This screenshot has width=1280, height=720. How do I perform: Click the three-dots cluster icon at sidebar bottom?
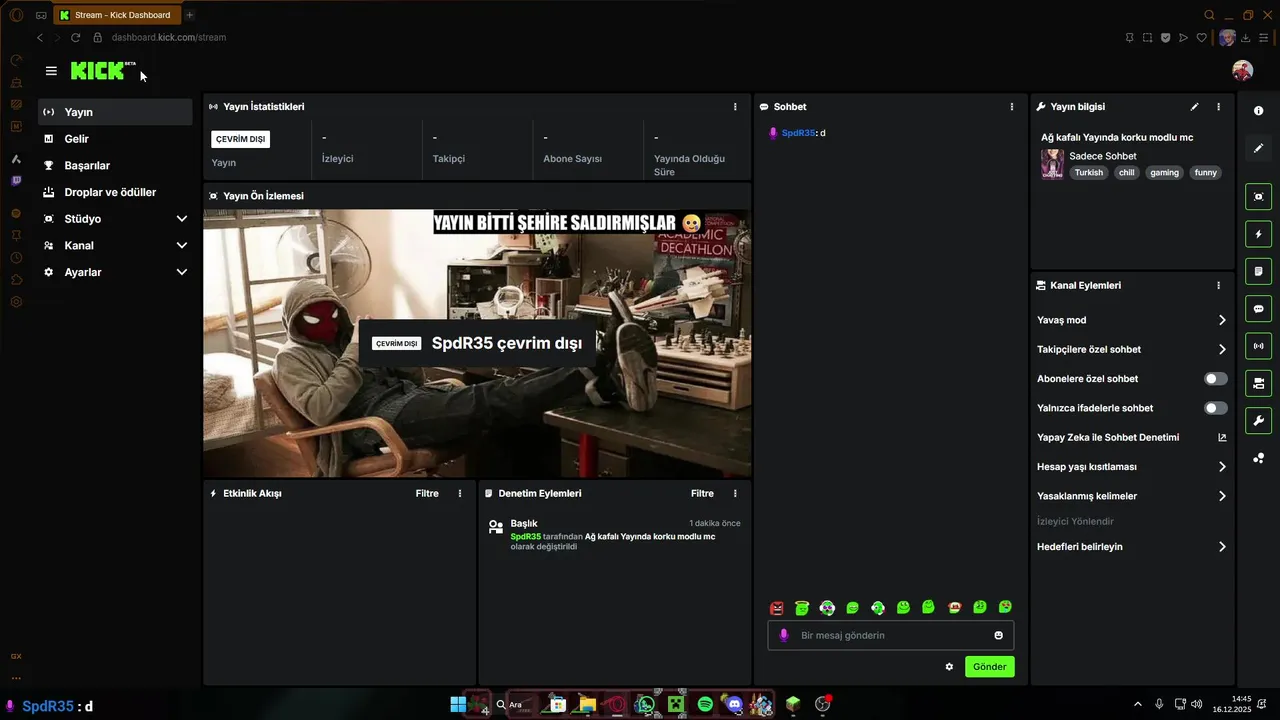pos(1258,458)
